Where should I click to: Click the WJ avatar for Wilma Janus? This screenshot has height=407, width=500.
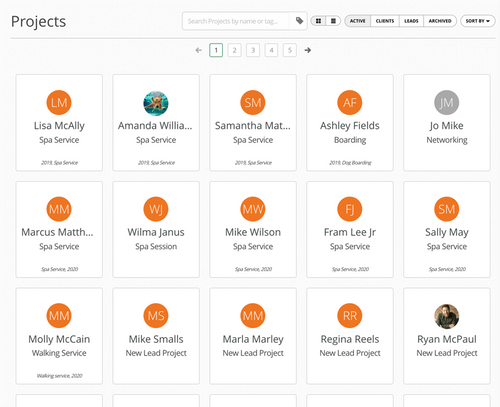tap(156, 209)
